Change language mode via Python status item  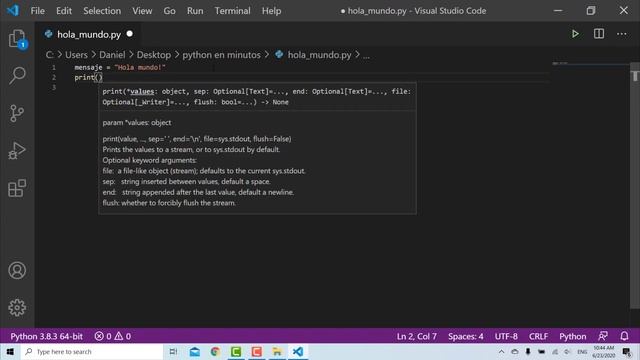[x=573, y=336]
